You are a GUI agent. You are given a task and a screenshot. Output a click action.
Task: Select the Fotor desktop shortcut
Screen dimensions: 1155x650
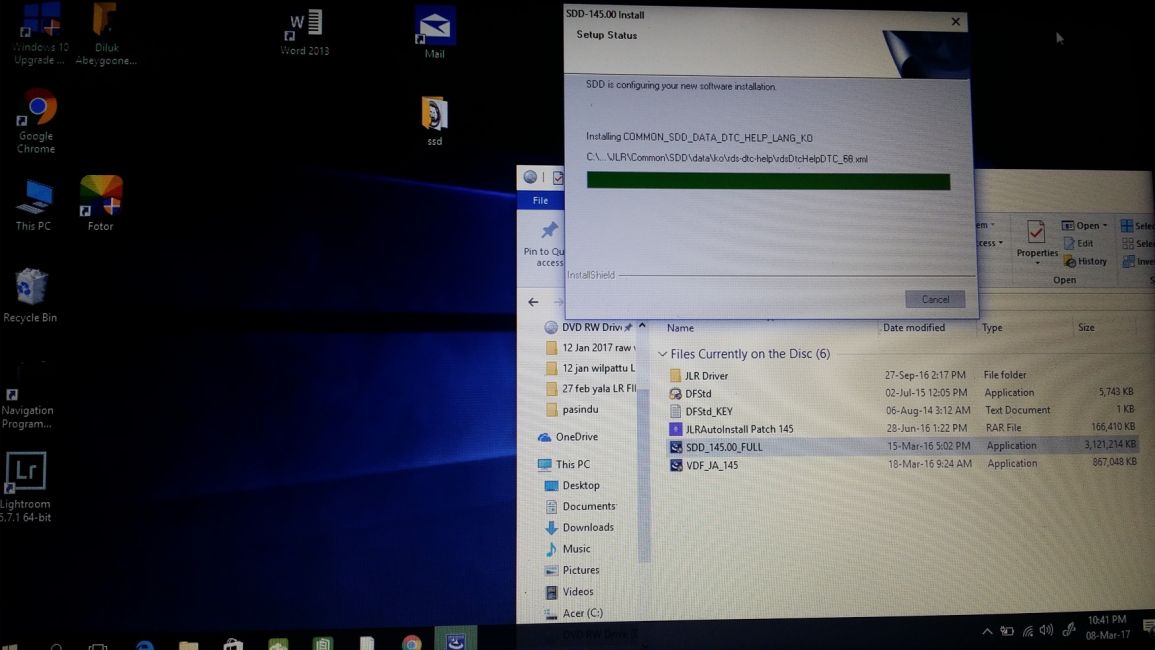click(x=101, y=203)
